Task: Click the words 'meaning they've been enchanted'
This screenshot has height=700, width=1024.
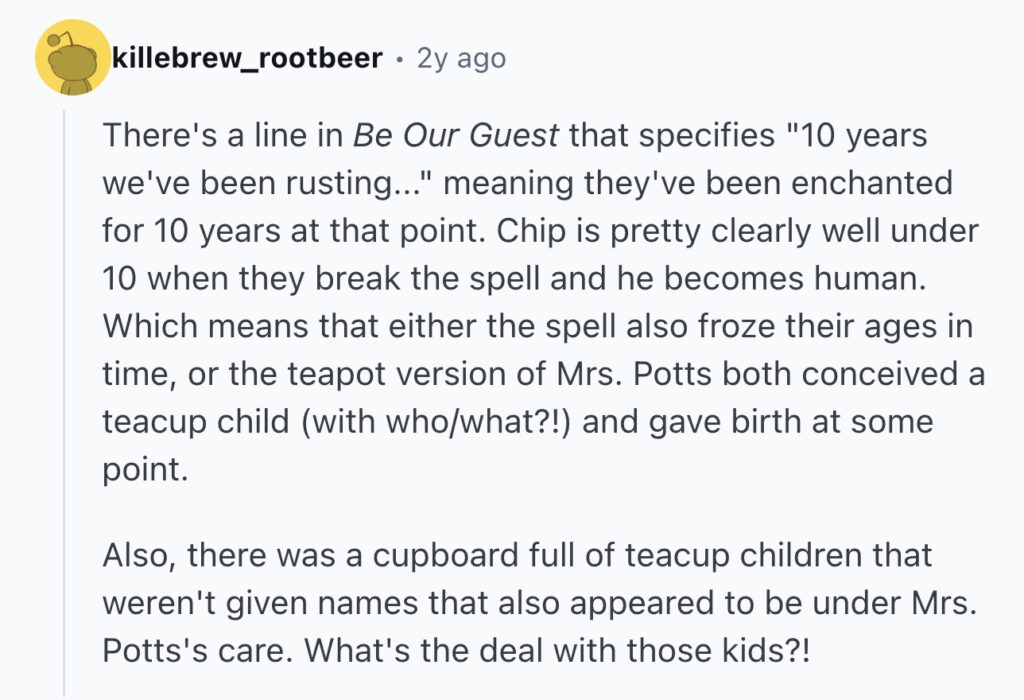Action: [698, 183]
